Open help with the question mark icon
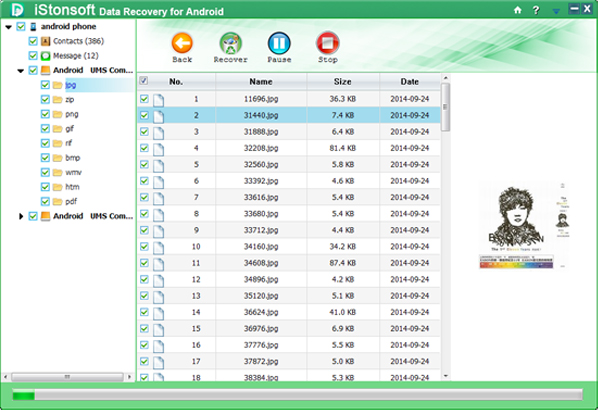 [x=536, y=10]
